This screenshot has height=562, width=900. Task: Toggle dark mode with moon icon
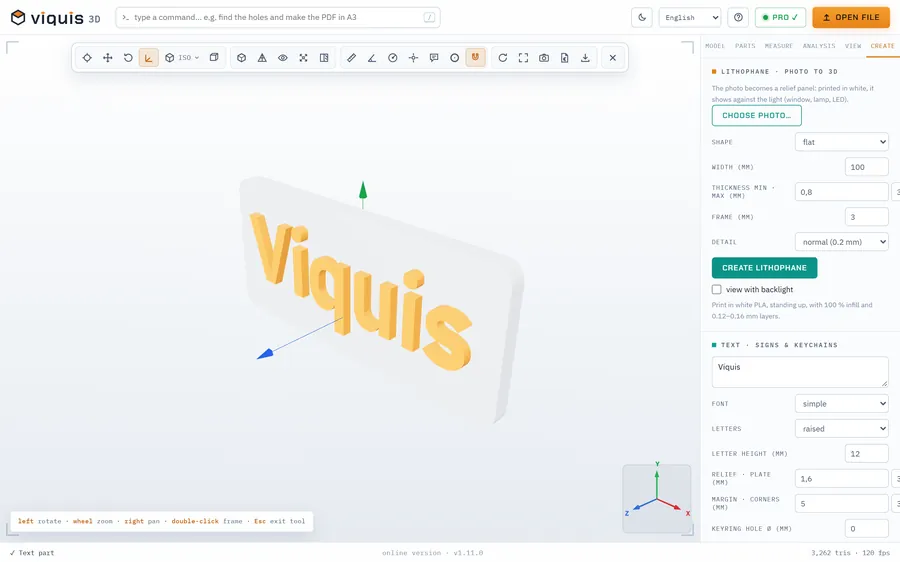tap(642, 17)
